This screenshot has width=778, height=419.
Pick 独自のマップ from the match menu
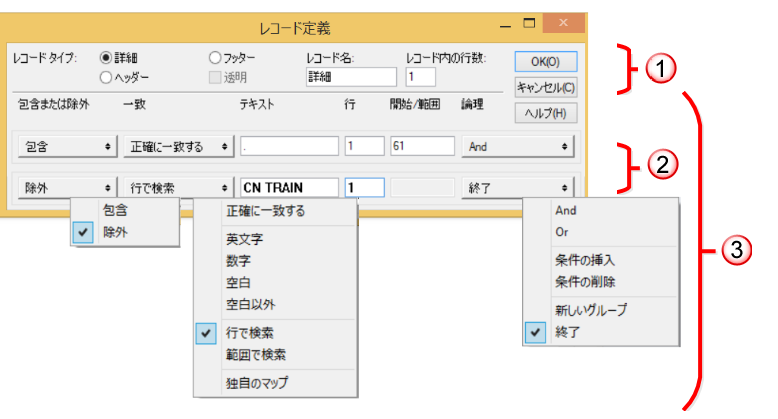click(258, 382)
